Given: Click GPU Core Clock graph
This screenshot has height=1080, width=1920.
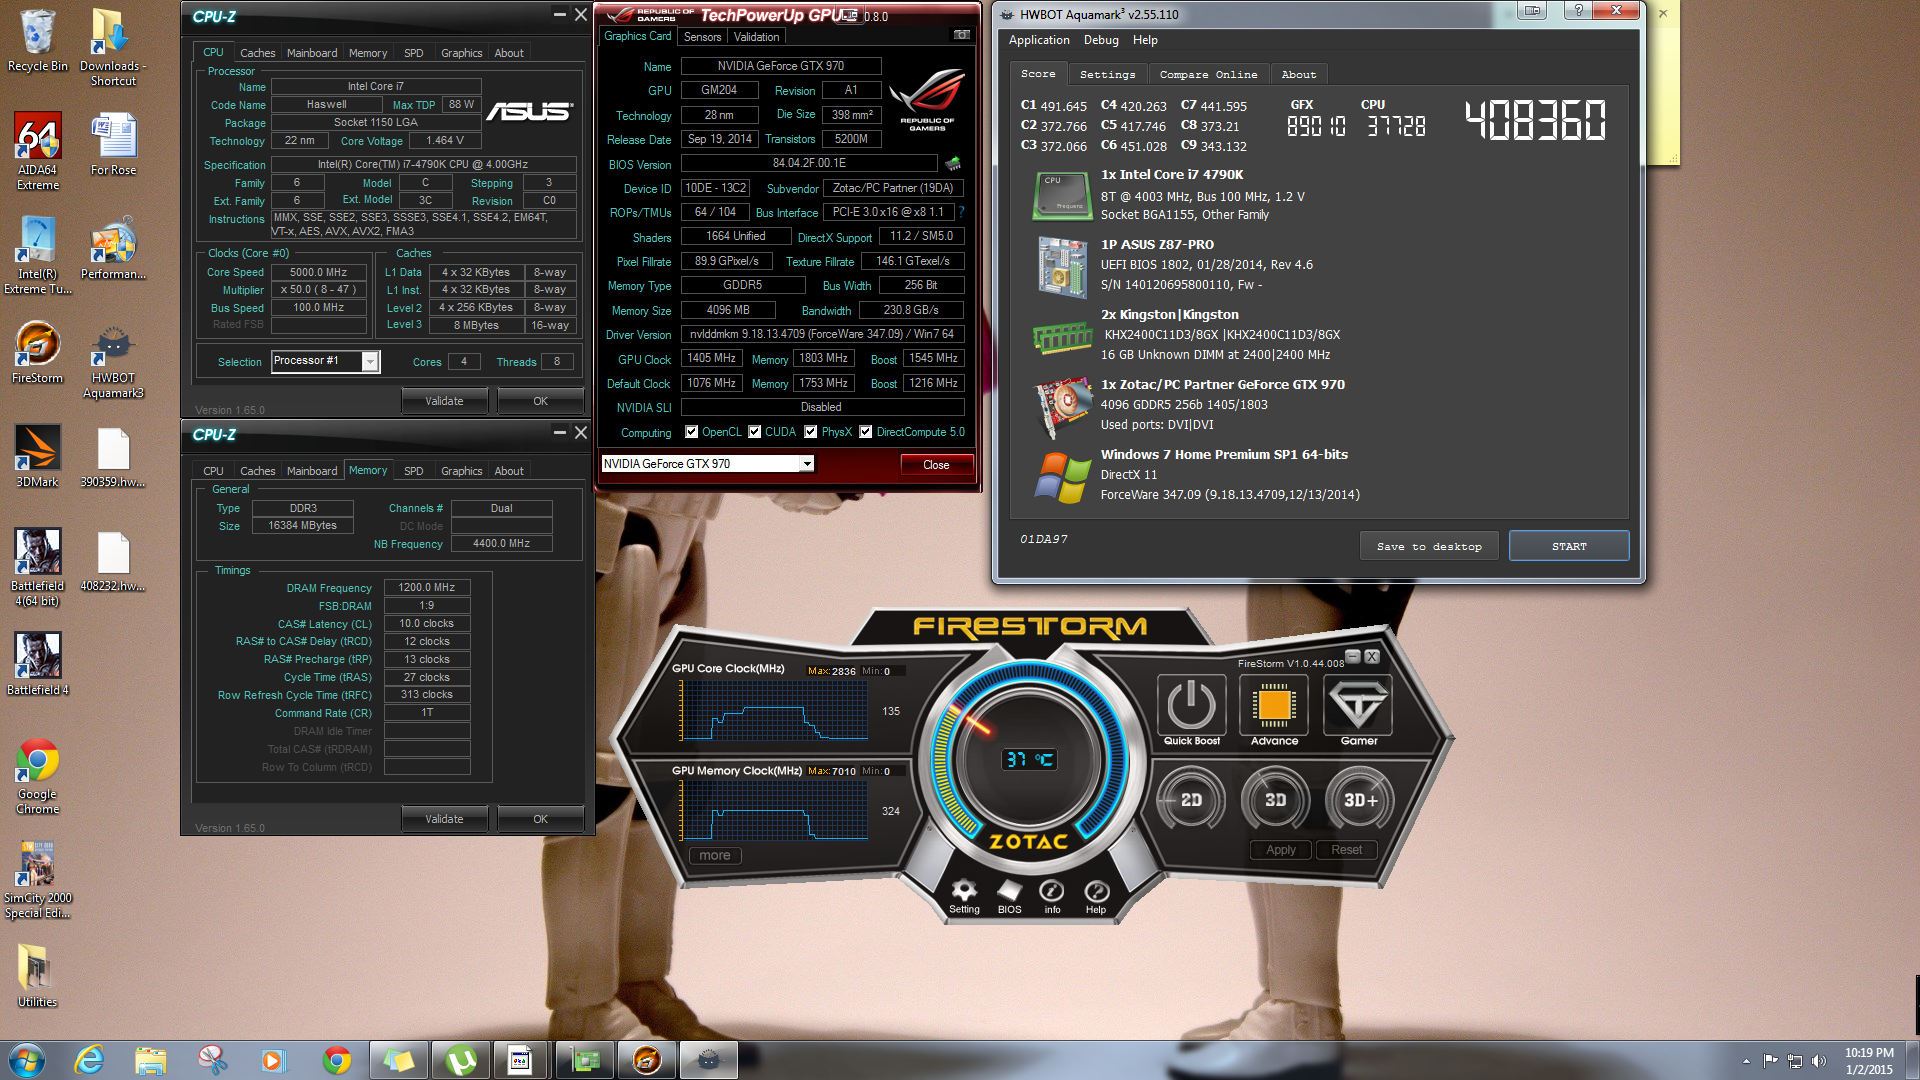Looking at the screenshot, I should click(774, 711).
